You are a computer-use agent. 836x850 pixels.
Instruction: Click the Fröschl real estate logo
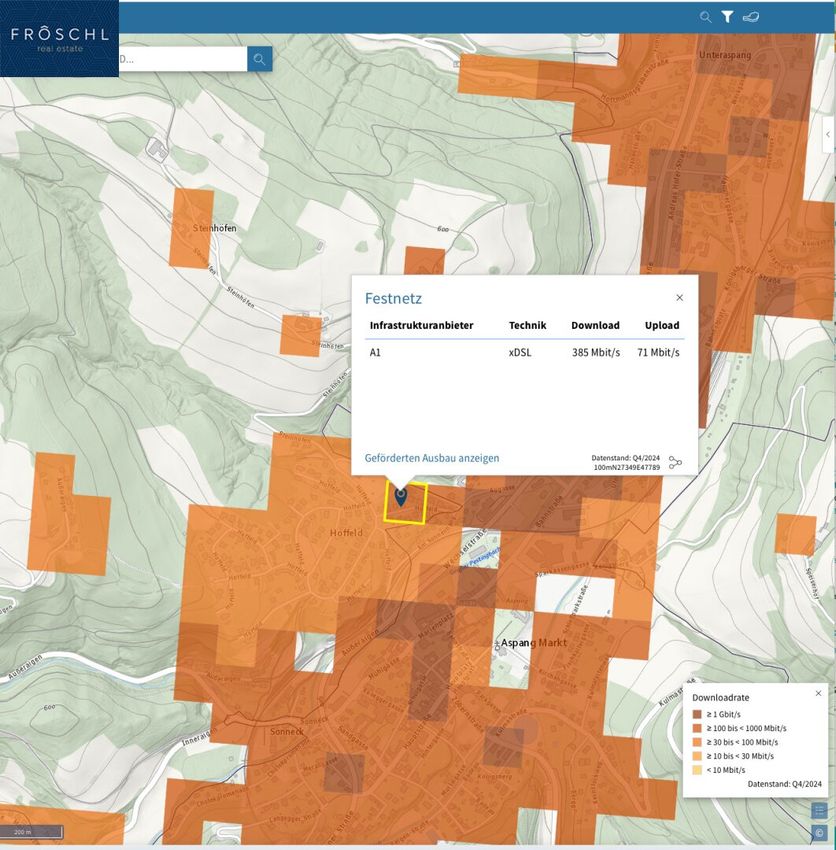click(x=59, y=38)
